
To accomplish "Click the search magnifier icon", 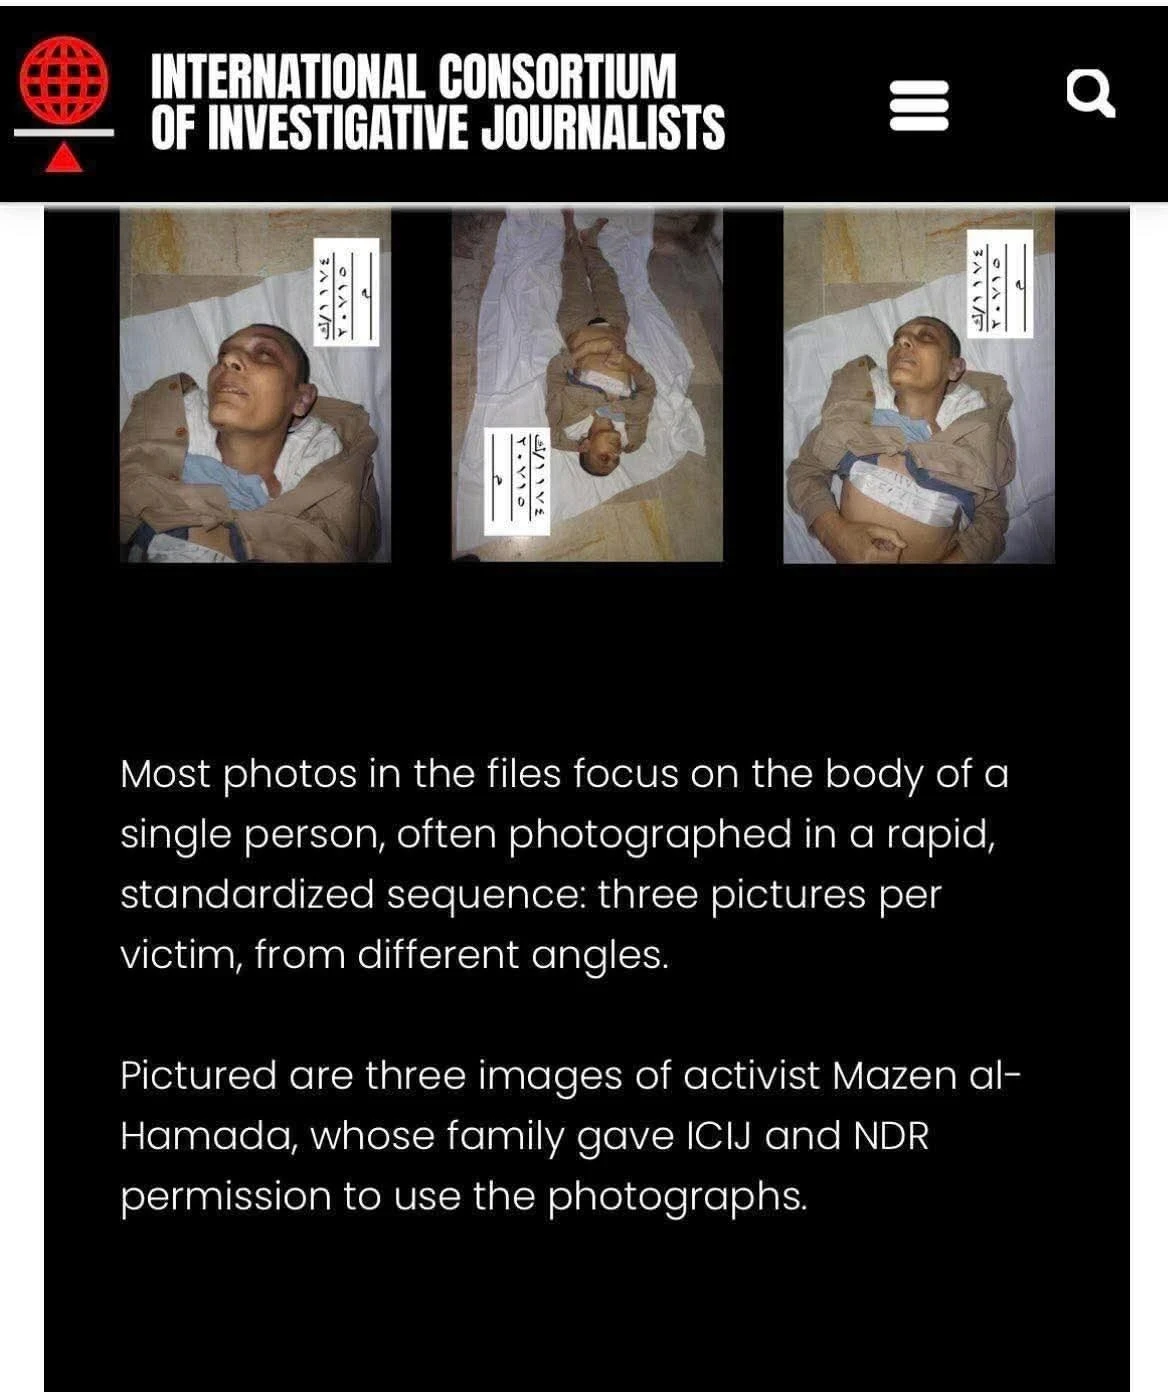I will point(1090,93).
